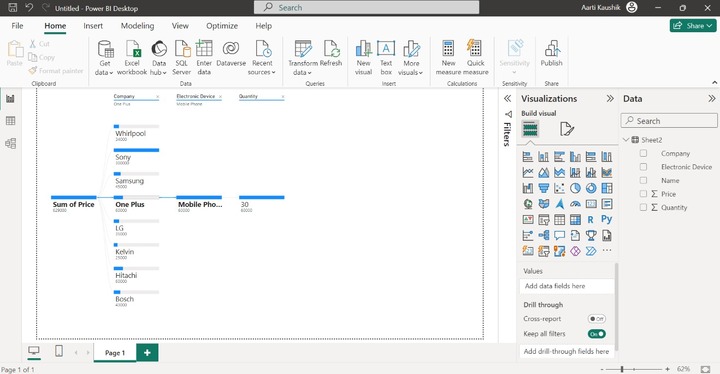Switch to the Insert ribbon tab
Viewport: 720px width, 374px height.
coord(93,26)
